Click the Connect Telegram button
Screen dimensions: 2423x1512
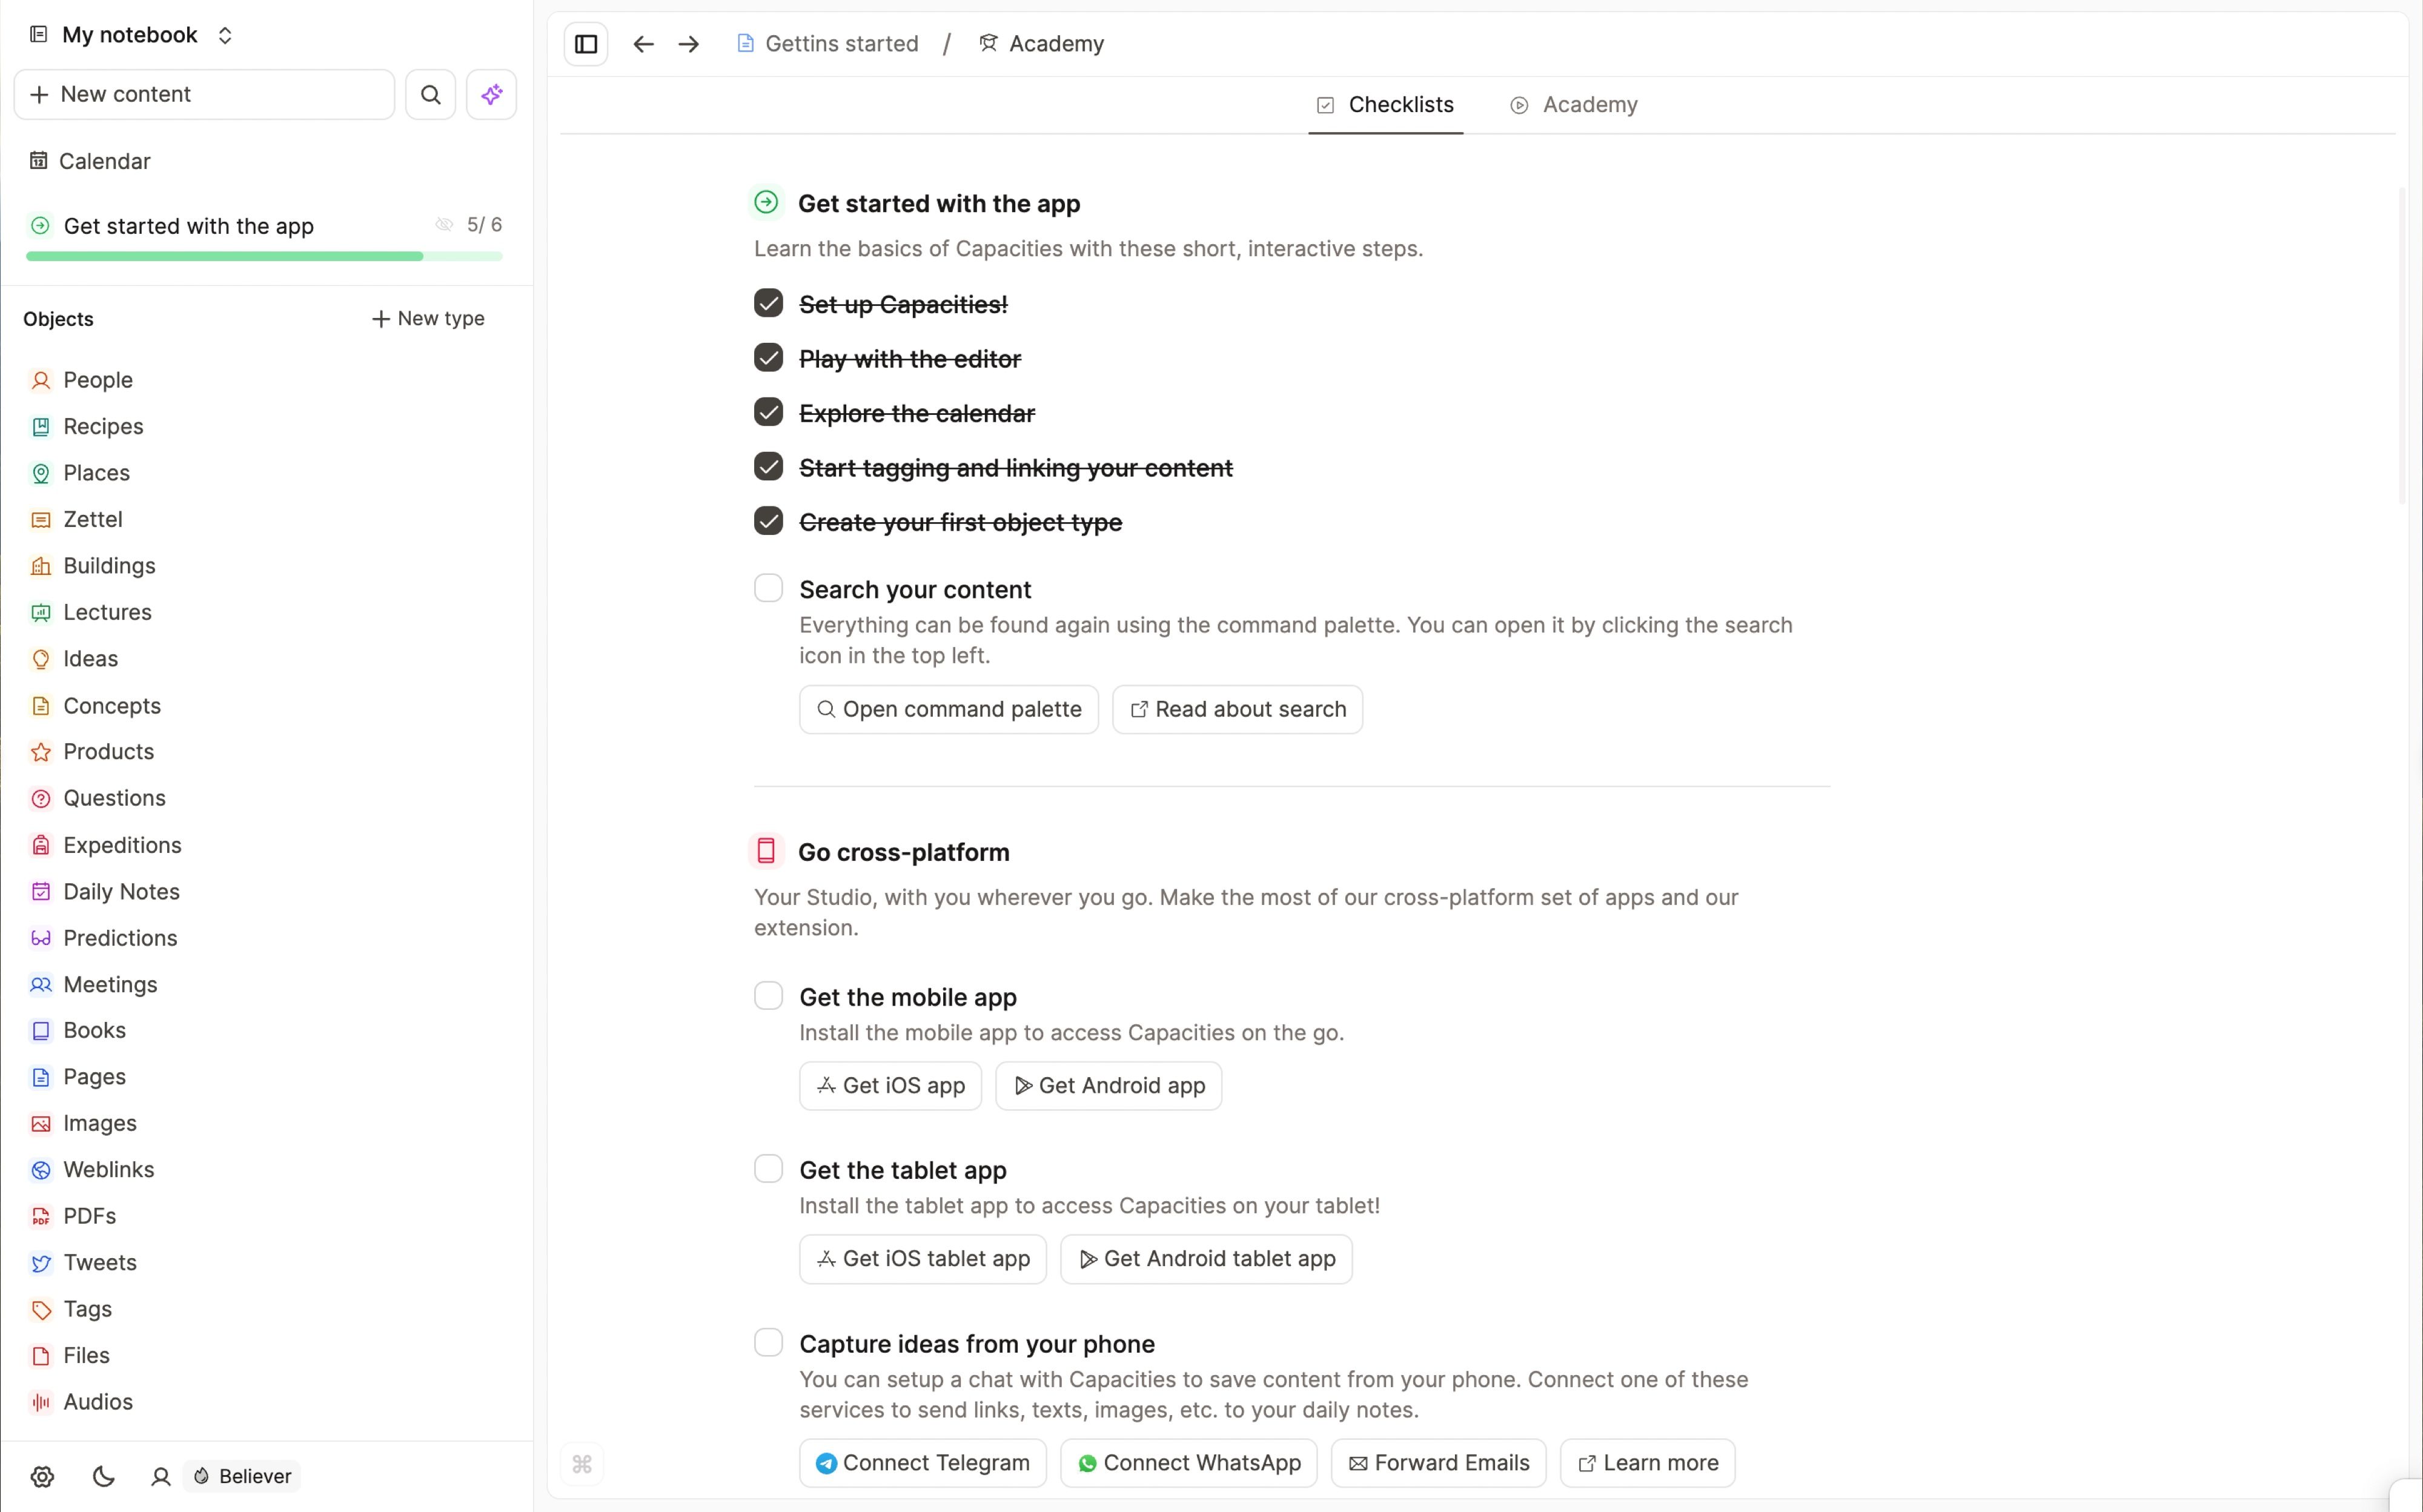tap(922, 1463)
